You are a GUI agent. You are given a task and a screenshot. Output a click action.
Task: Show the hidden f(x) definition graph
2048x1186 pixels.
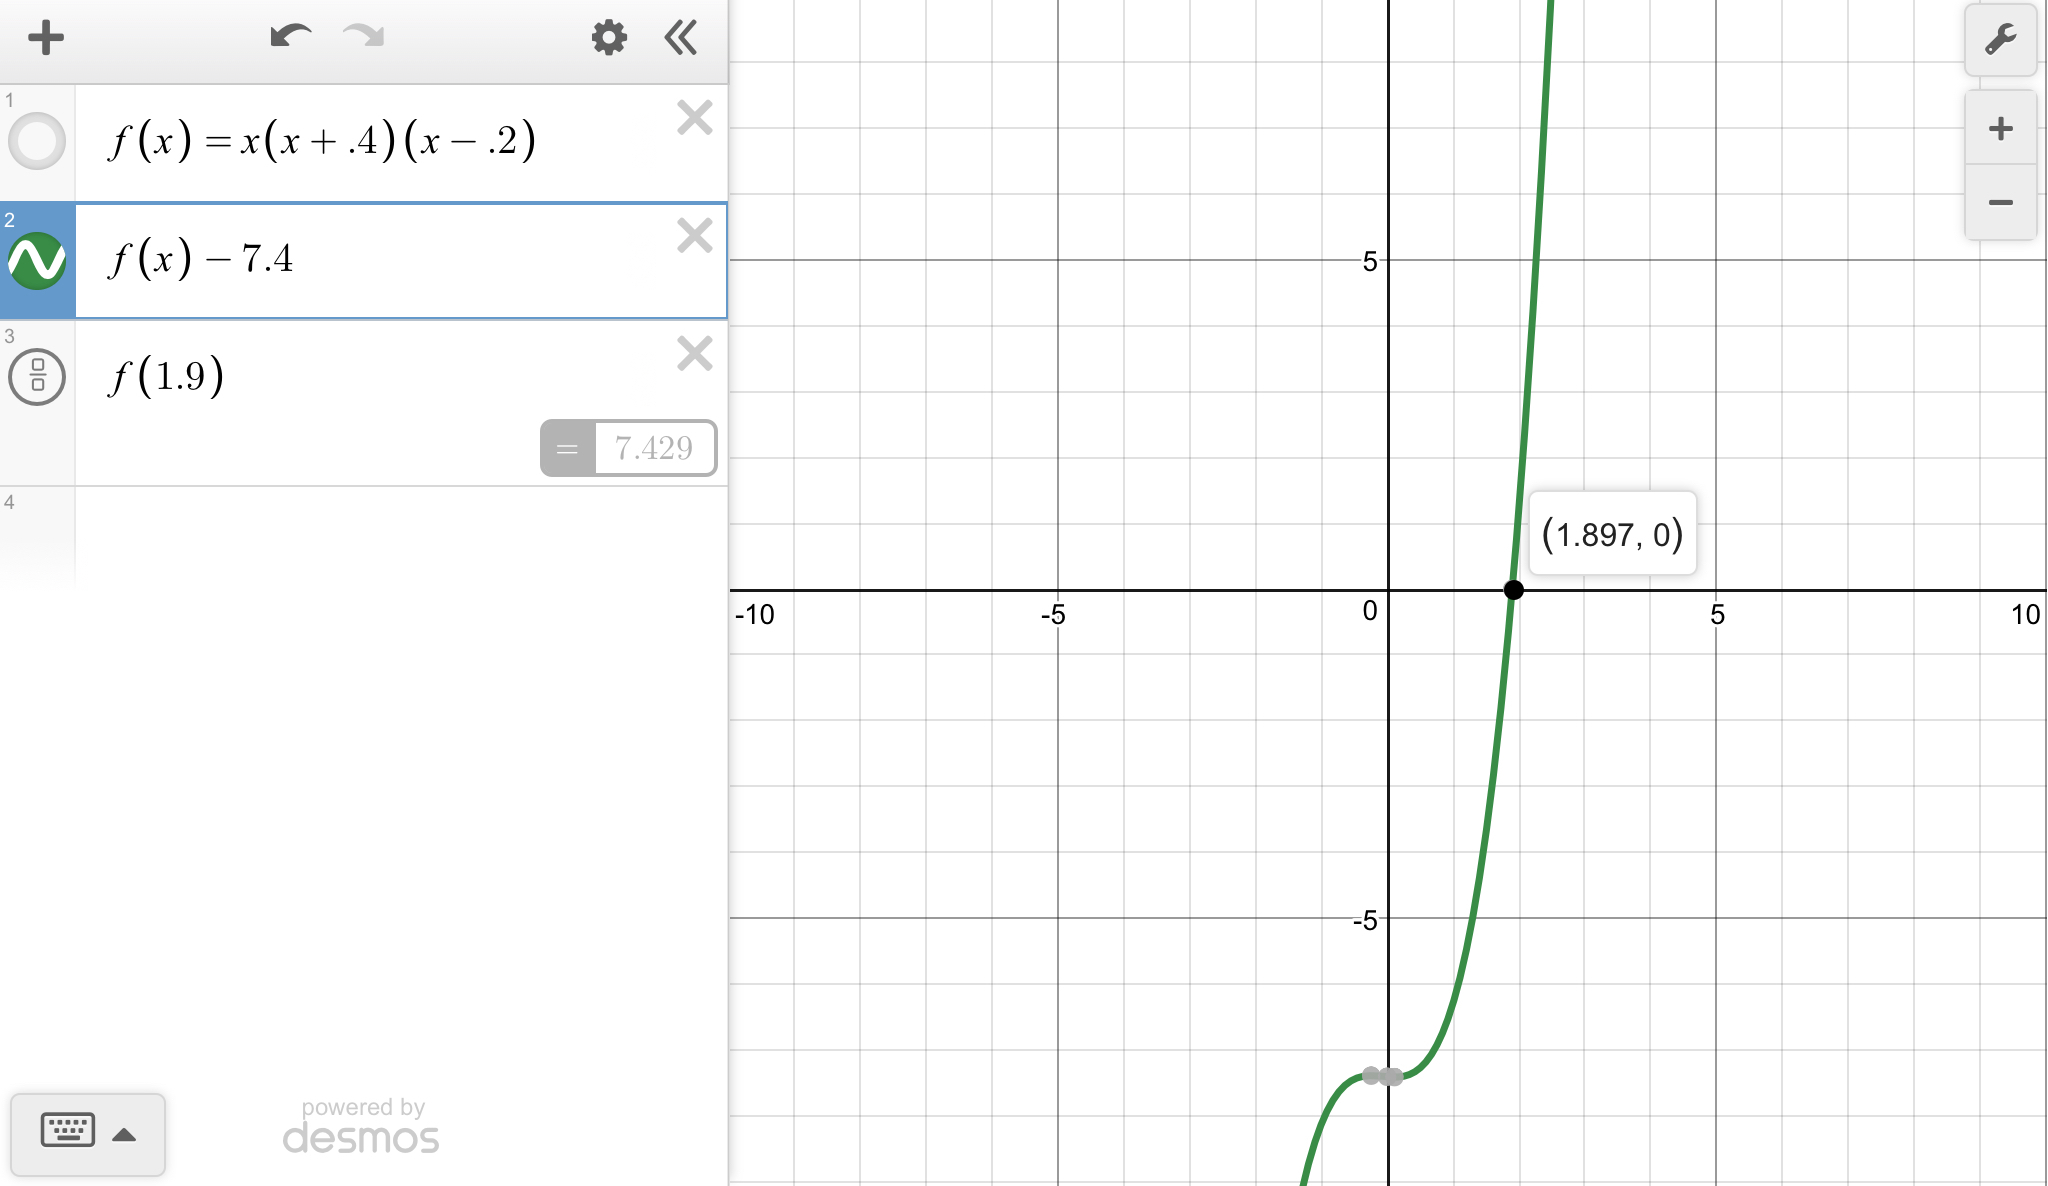(37, 141)
